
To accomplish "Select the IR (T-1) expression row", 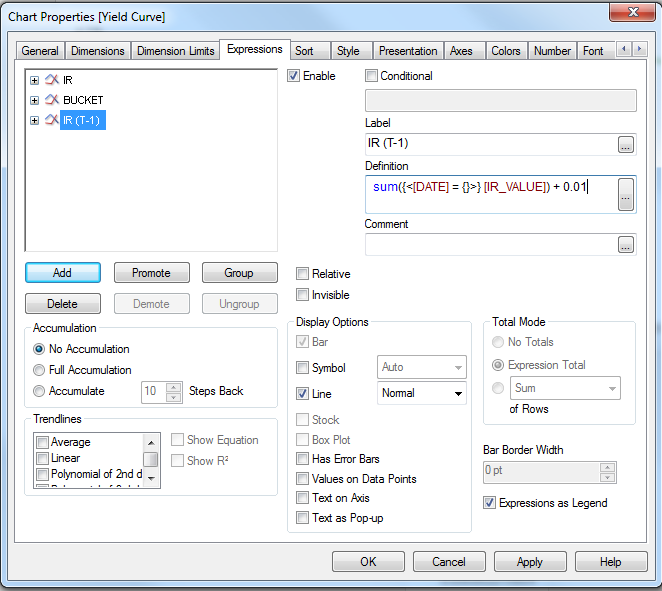I will tap(83, 120).
